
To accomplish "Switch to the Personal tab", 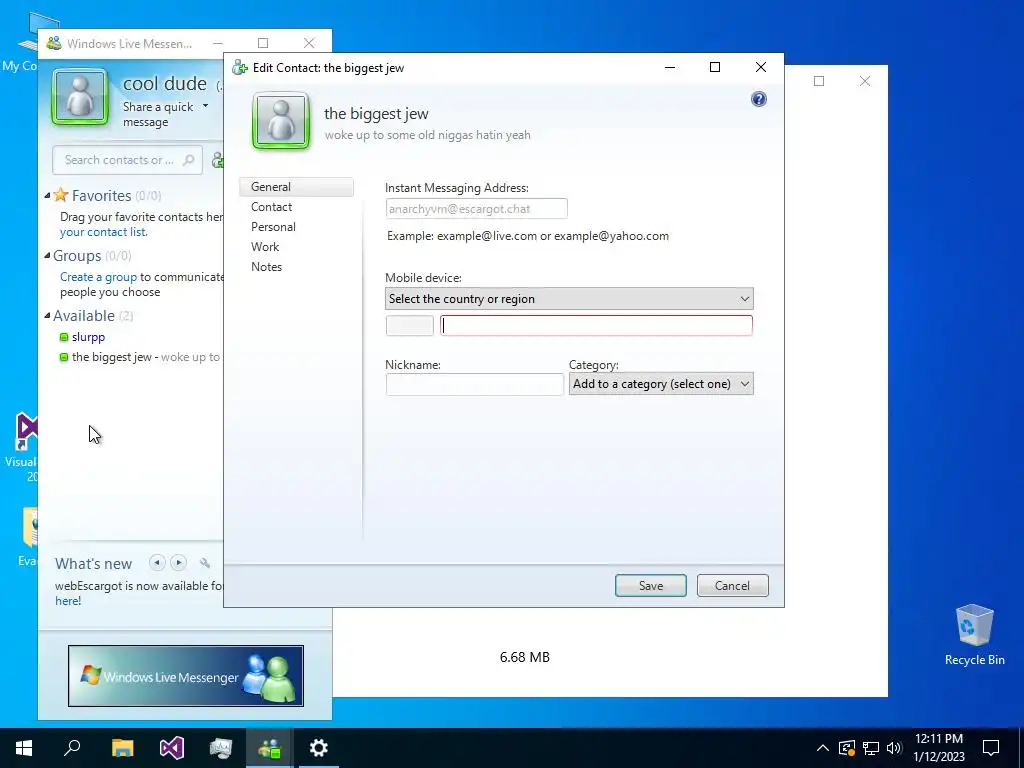I will point(273,227).
